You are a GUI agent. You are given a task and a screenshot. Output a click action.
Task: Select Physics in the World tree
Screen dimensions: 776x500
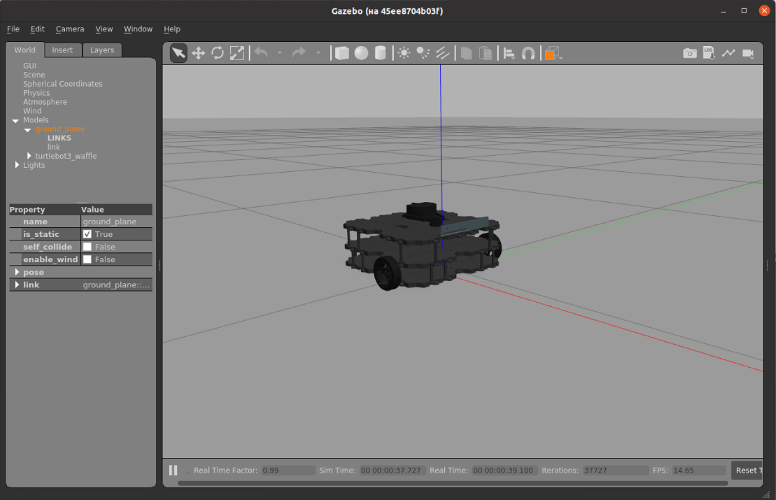[36, 93]
